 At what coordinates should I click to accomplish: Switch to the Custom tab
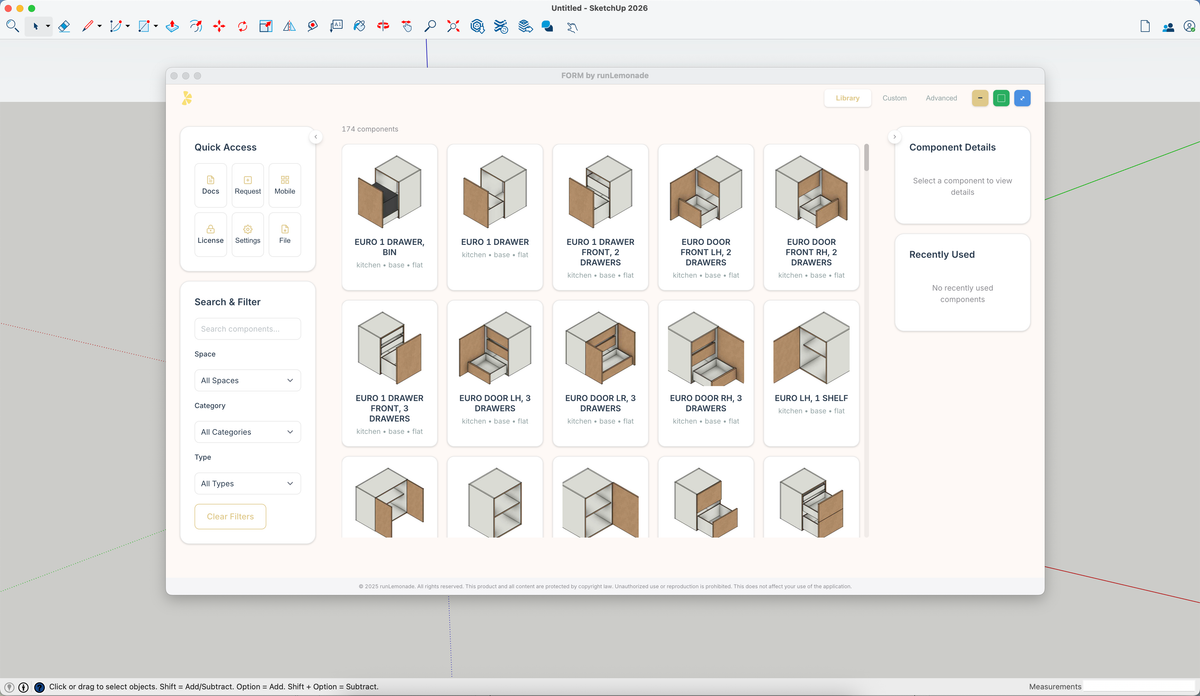[894, 98]
